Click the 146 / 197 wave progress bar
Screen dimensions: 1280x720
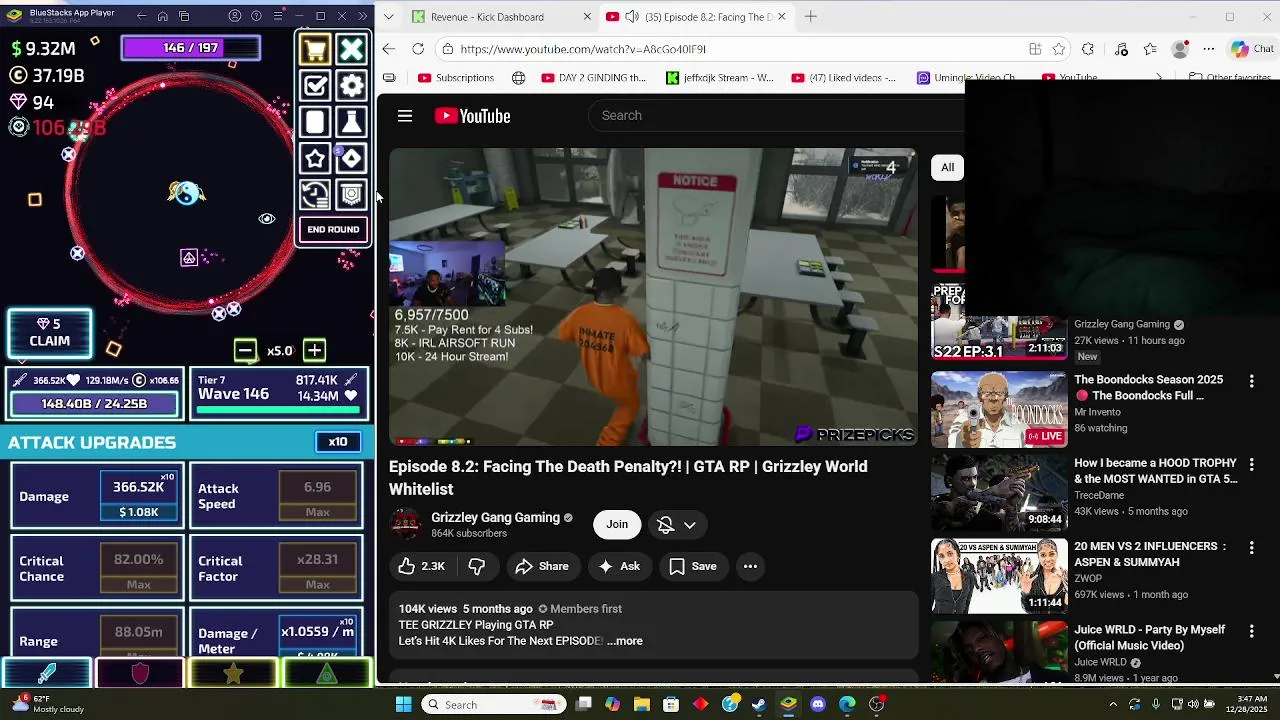(x=191, y=48)
